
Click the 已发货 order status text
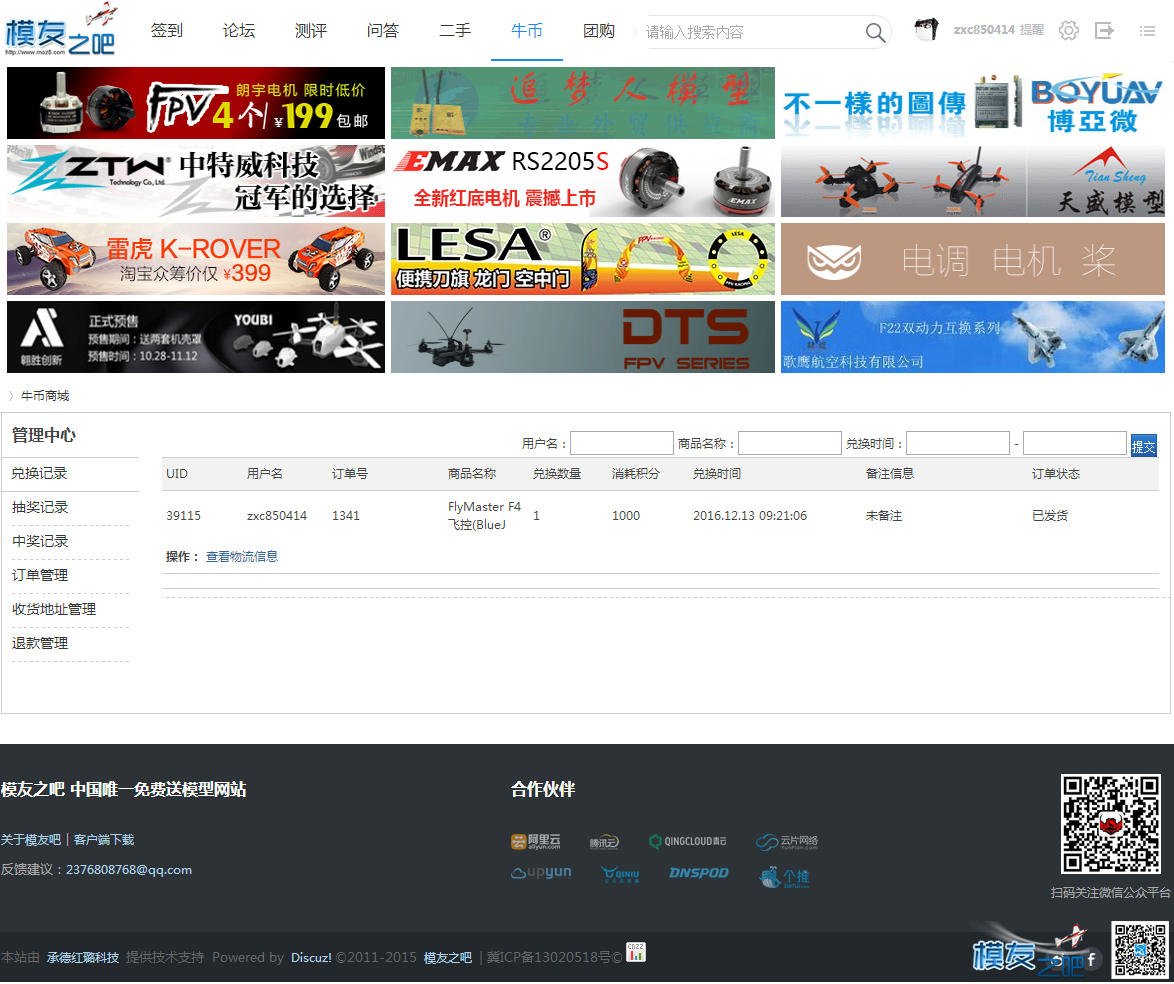(1050, 515)
